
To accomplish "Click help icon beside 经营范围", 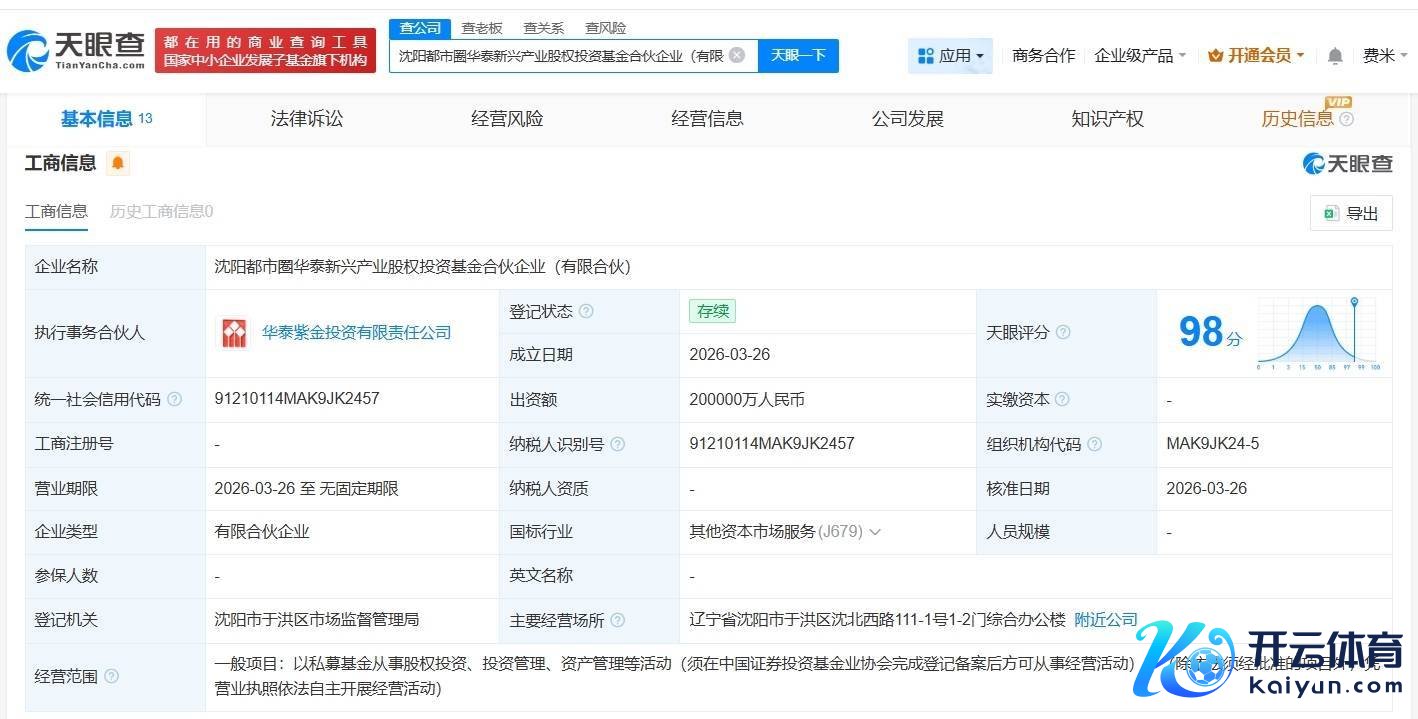I will (x=111, y=676).
